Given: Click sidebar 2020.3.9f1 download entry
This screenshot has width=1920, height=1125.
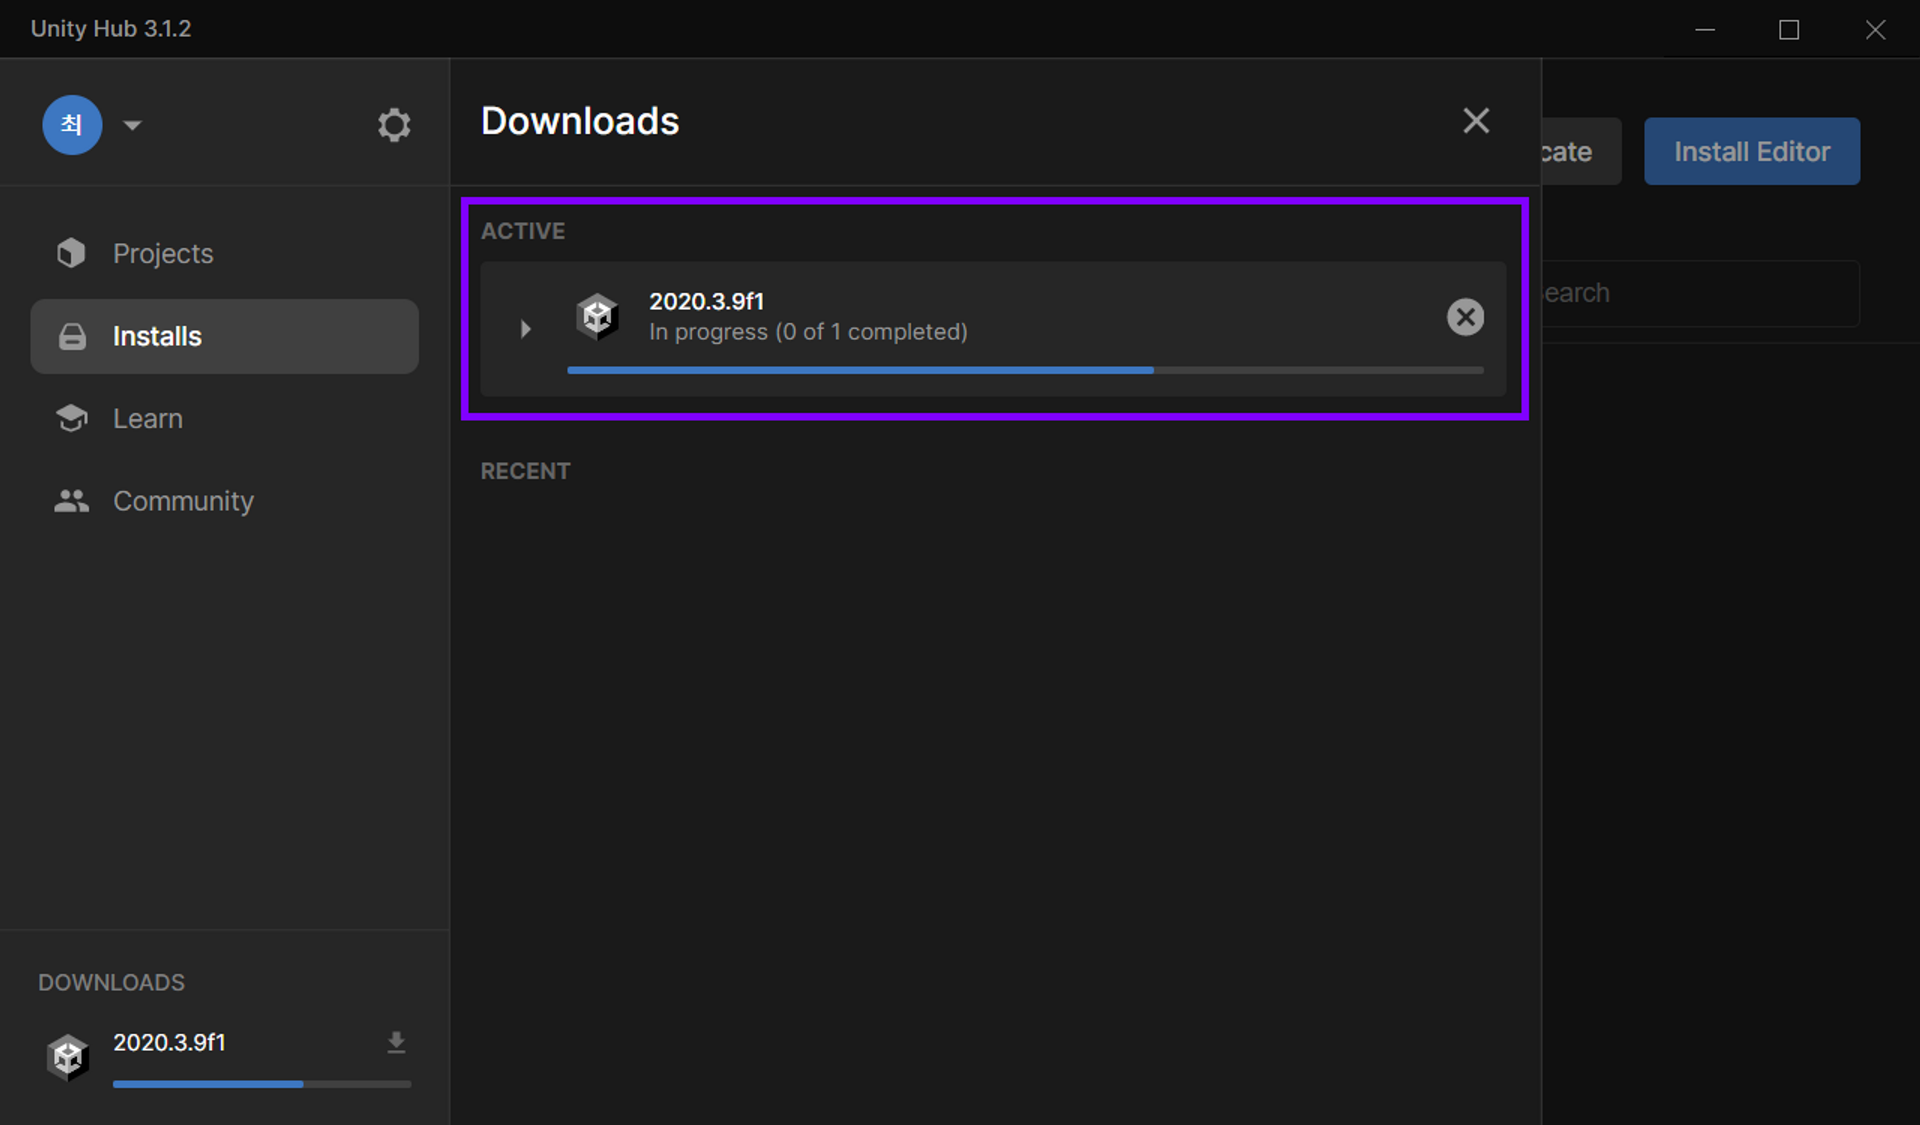Looking at the screenshot, I should tap(228, 1058).
